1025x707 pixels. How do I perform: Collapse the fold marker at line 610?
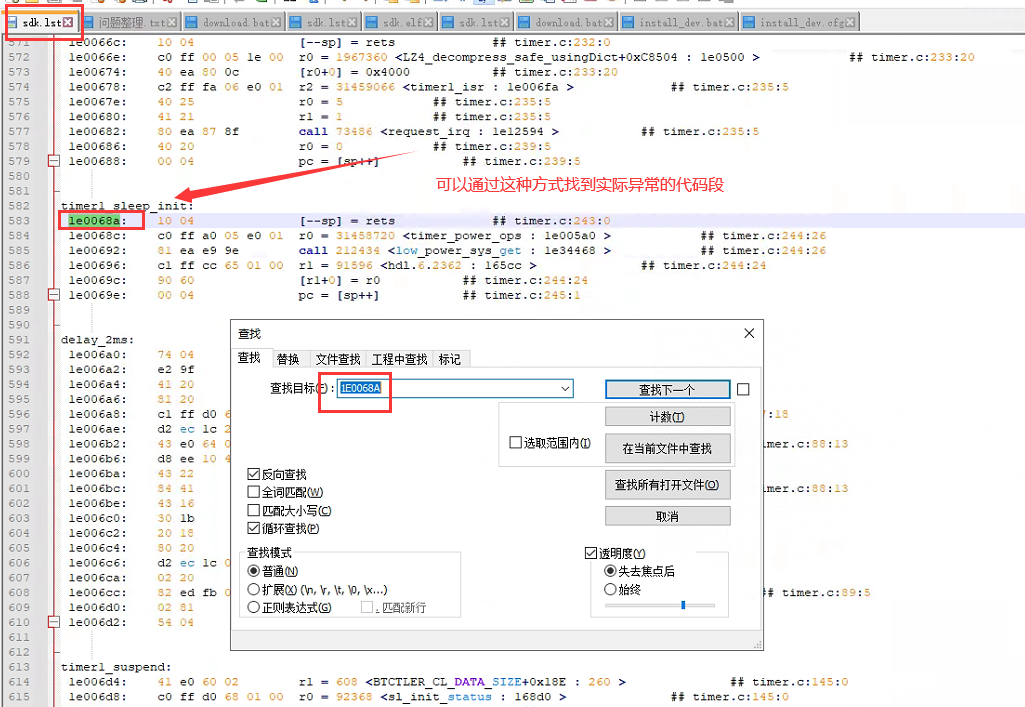coord(54,622)
